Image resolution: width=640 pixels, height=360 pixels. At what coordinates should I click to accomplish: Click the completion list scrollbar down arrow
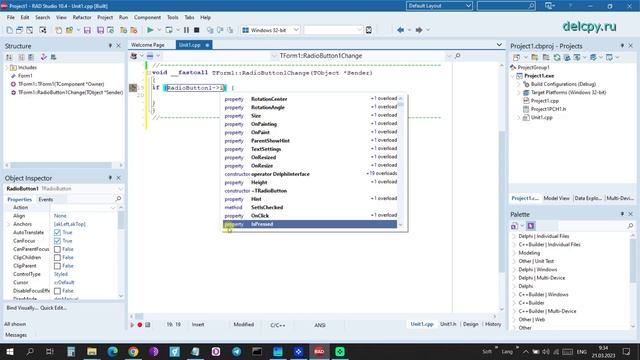click(x=400, y=225)
